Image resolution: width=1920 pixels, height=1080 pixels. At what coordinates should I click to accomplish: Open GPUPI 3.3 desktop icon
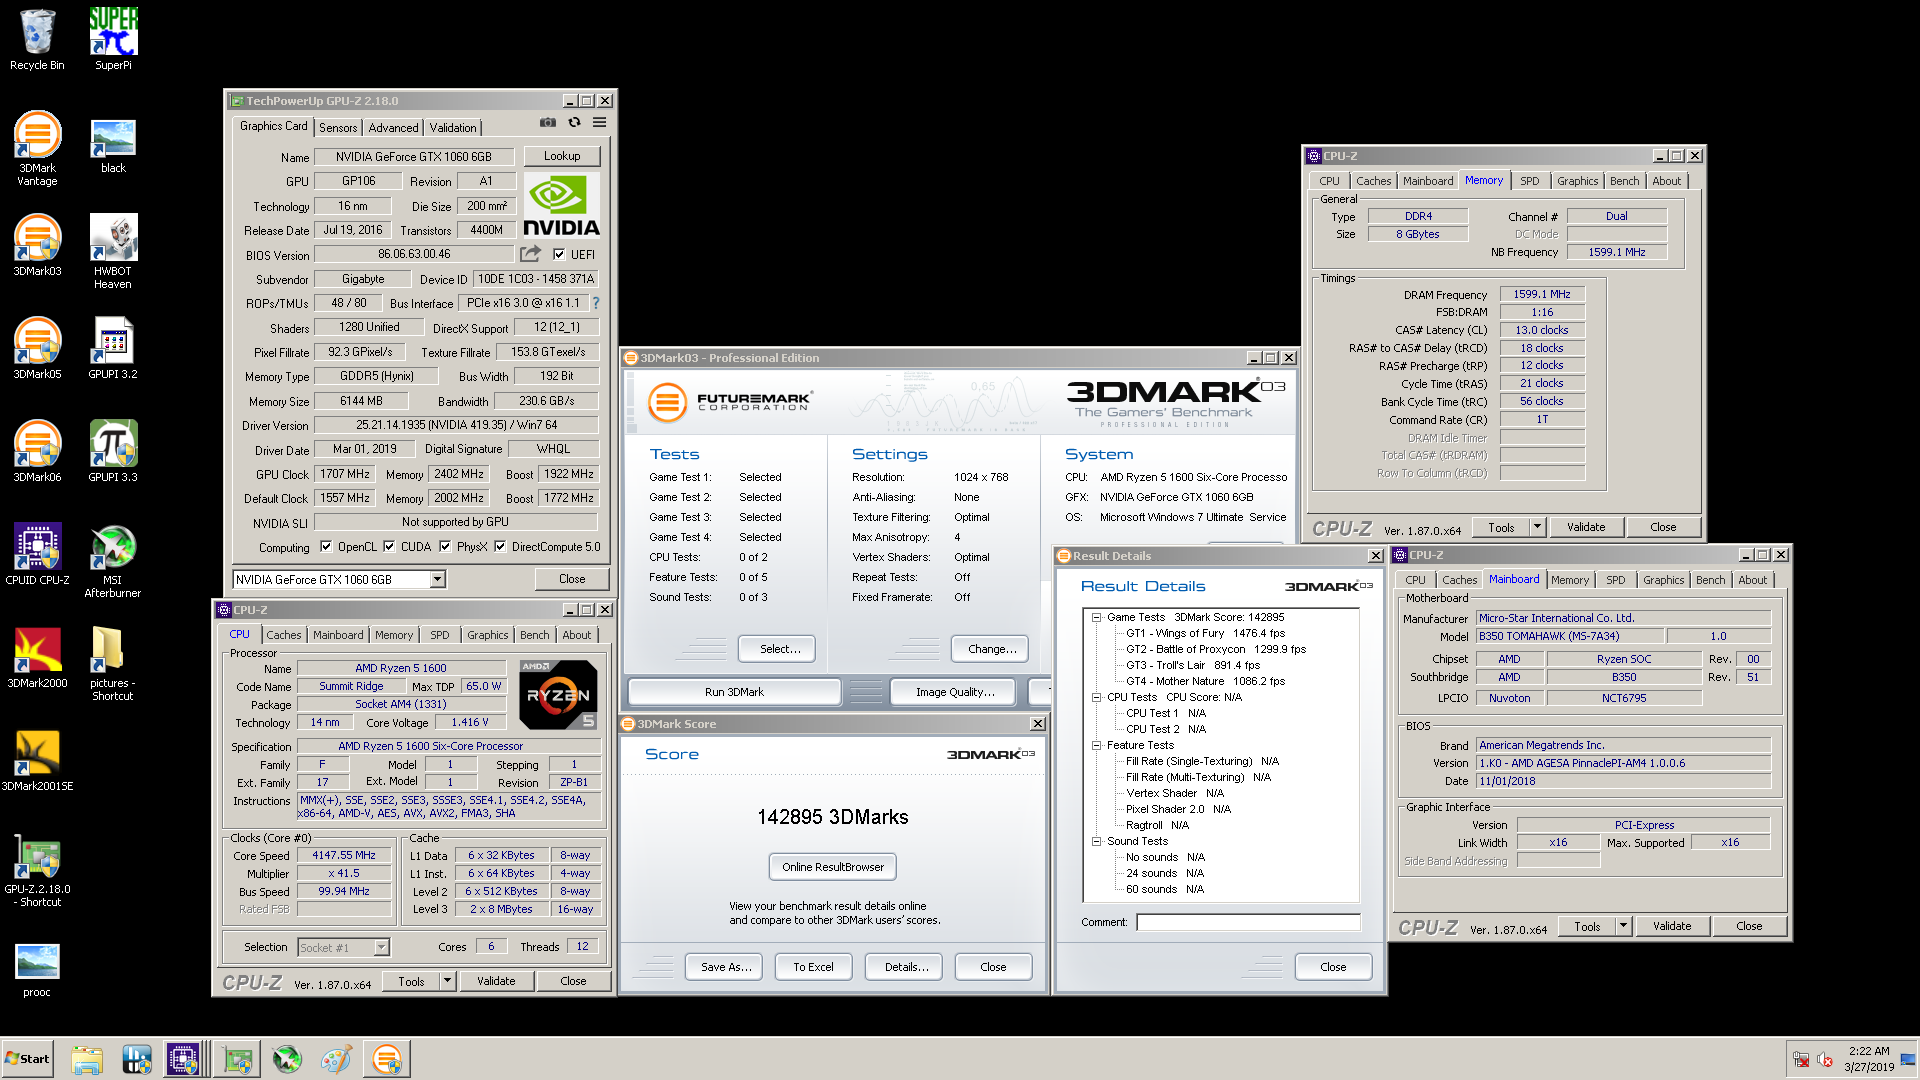click(x=113, y=451)
